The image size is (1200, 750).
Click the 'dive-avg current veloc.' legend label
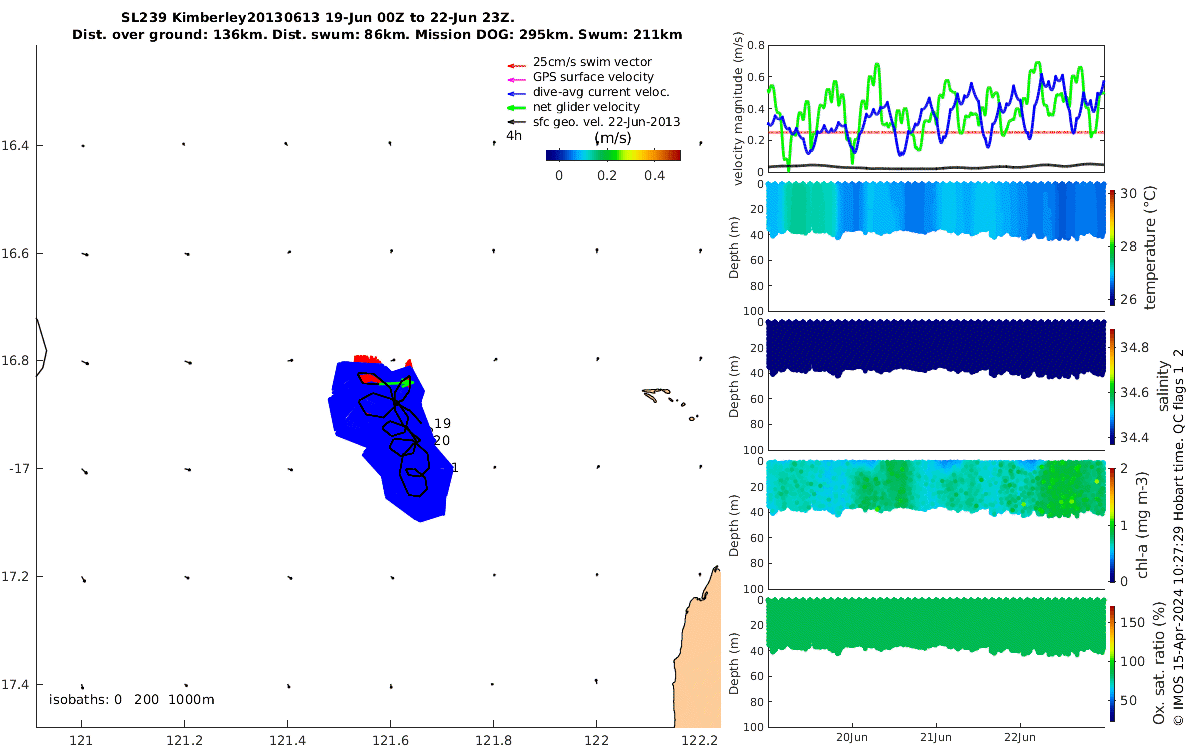coord(601,92)
